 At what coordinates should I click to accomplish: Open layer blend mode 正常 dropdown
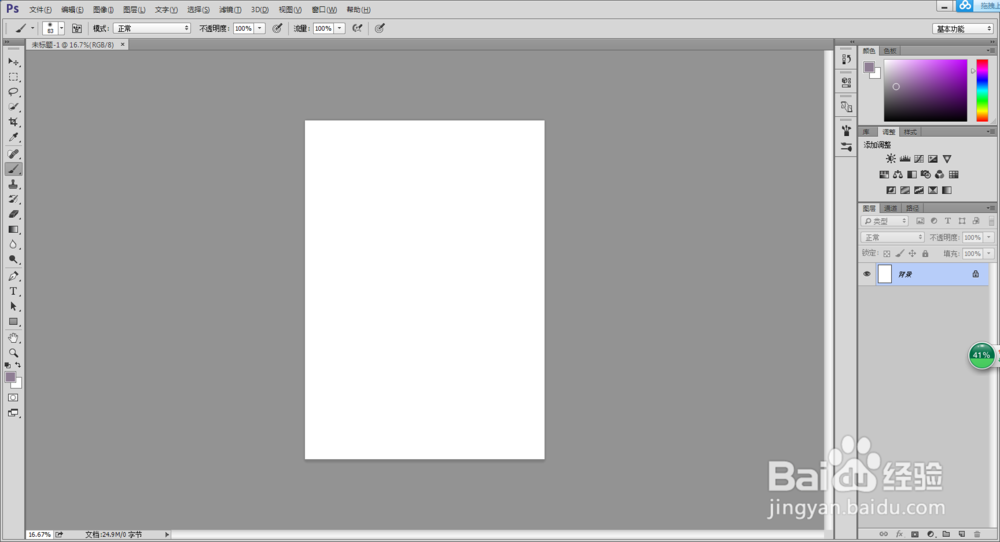click(892, 237)
